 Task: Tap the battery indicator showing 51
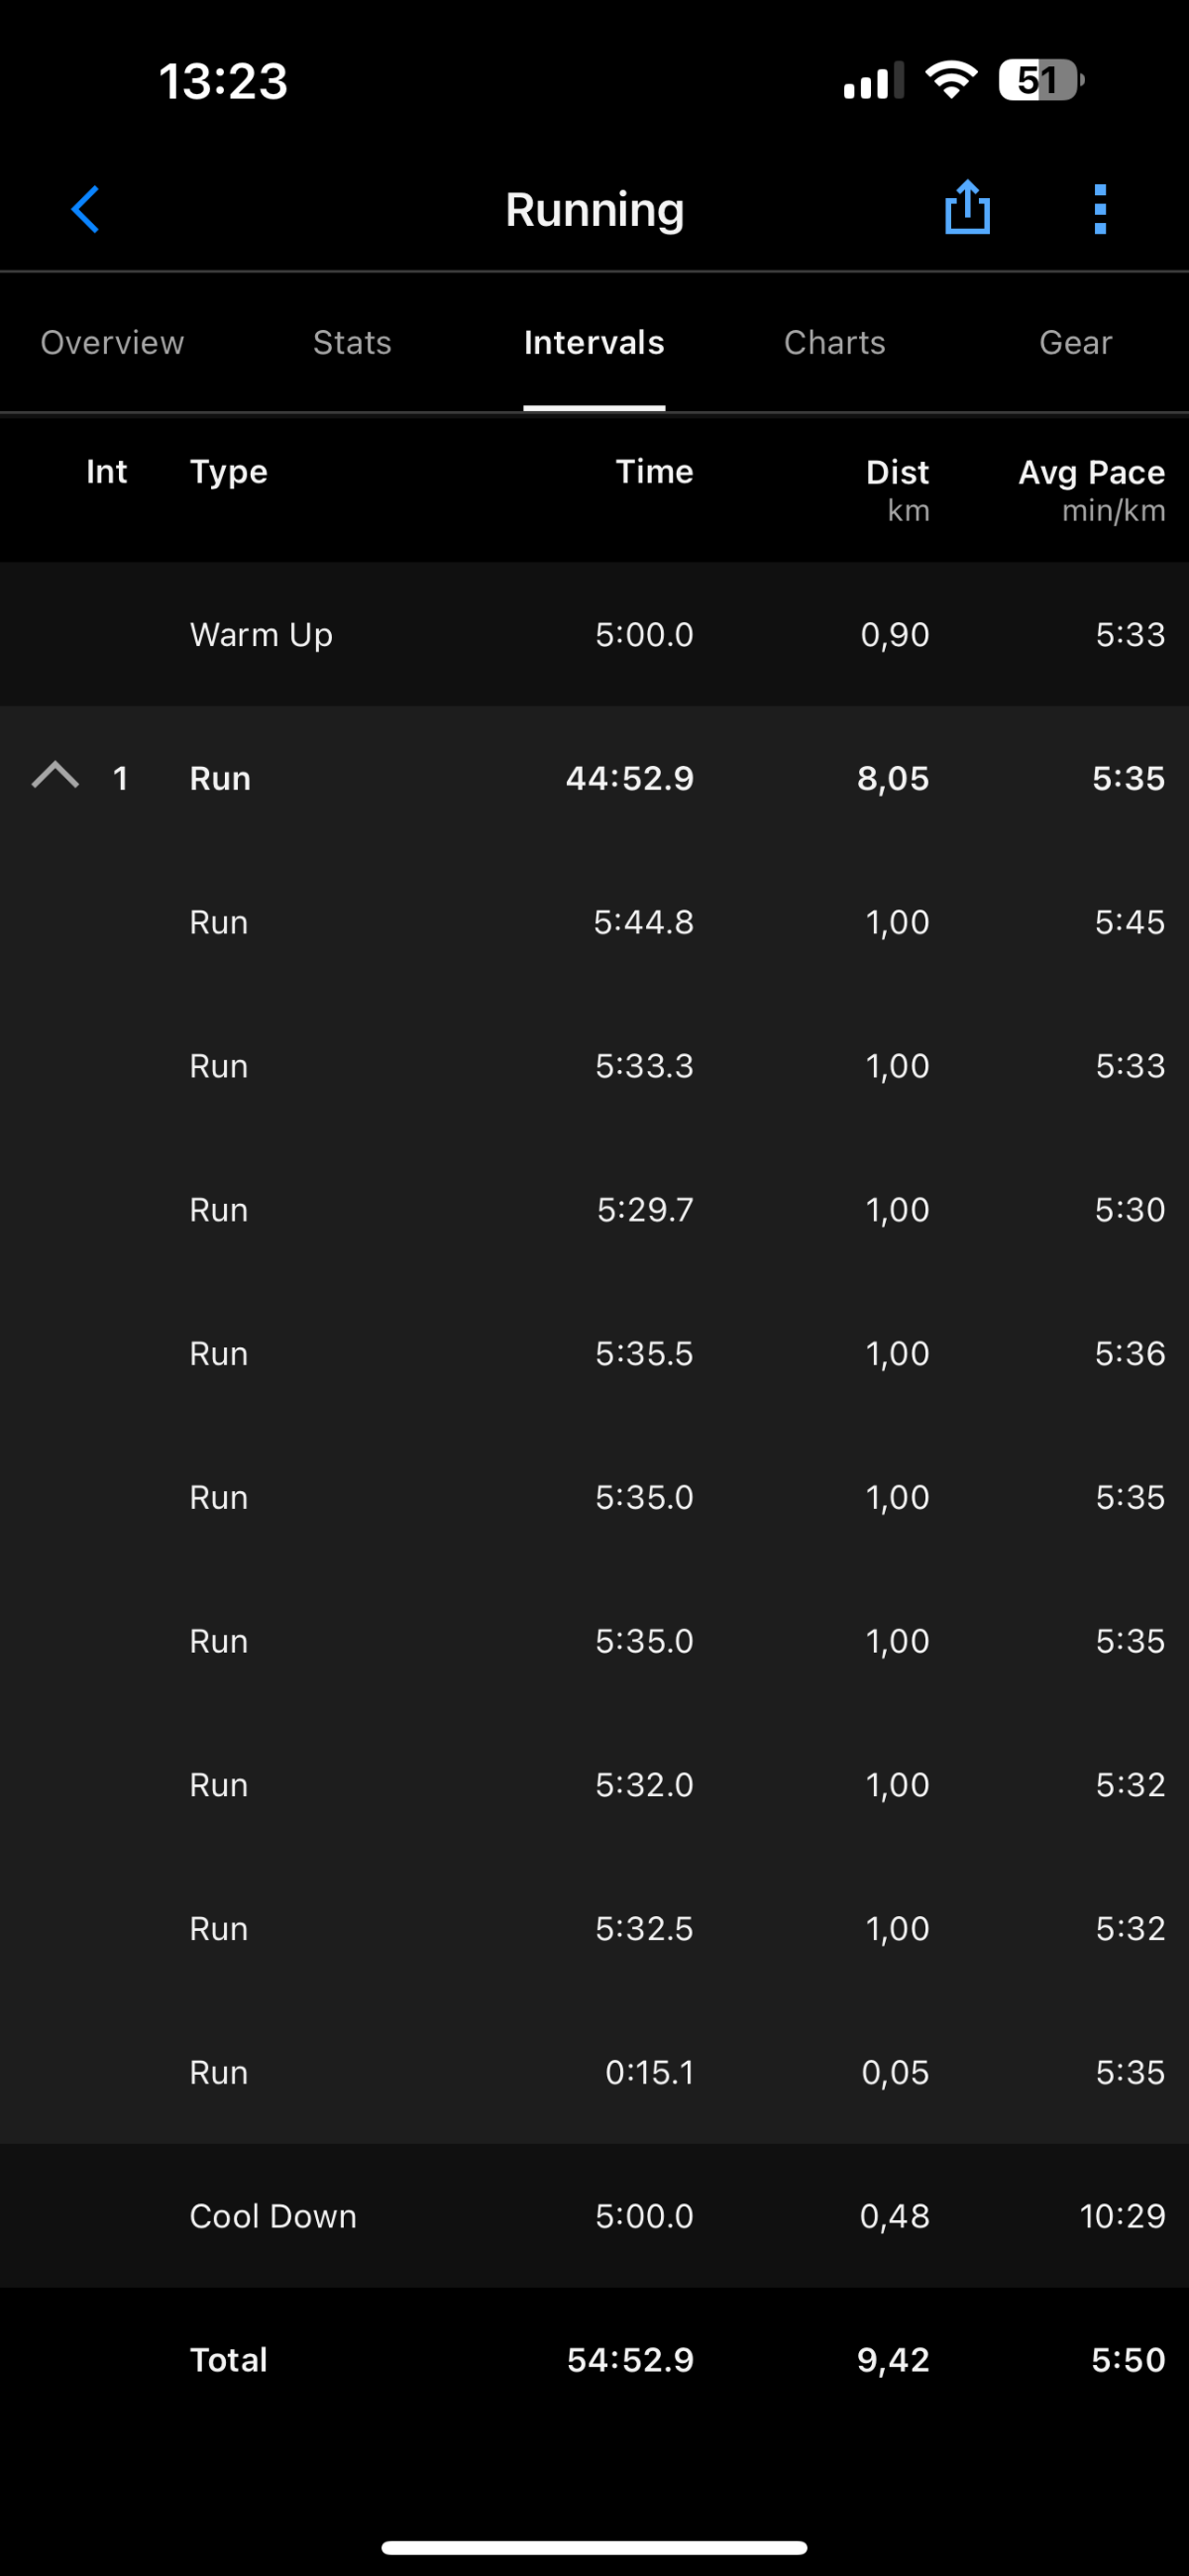pyautogui.click(x=1040, y=80)
